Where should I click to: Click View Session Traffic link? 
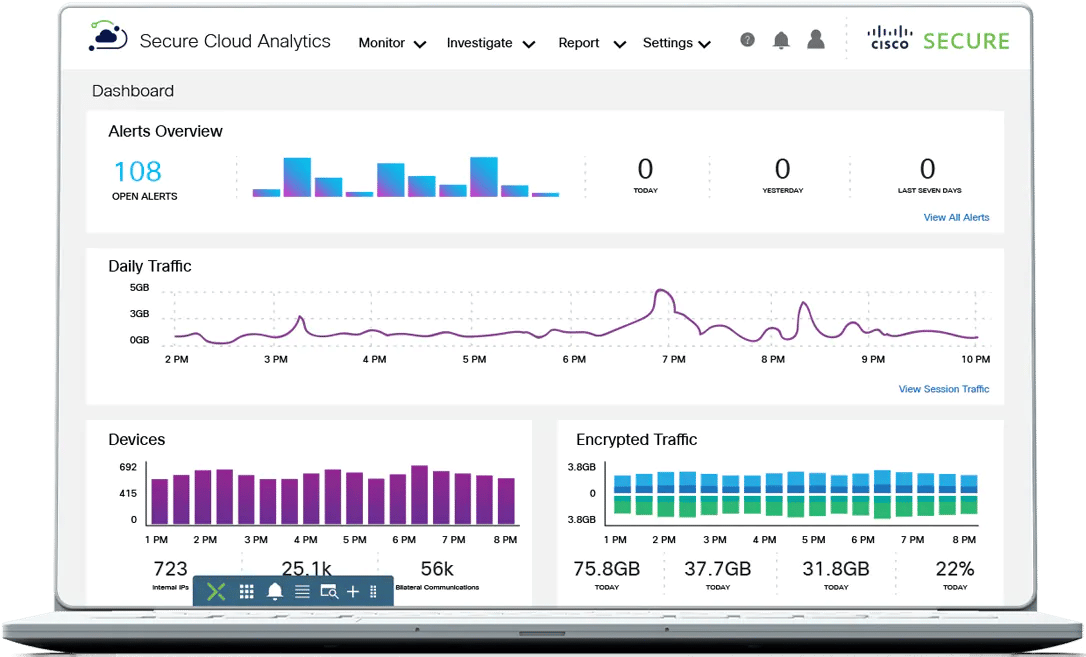(x=943, y=389)
